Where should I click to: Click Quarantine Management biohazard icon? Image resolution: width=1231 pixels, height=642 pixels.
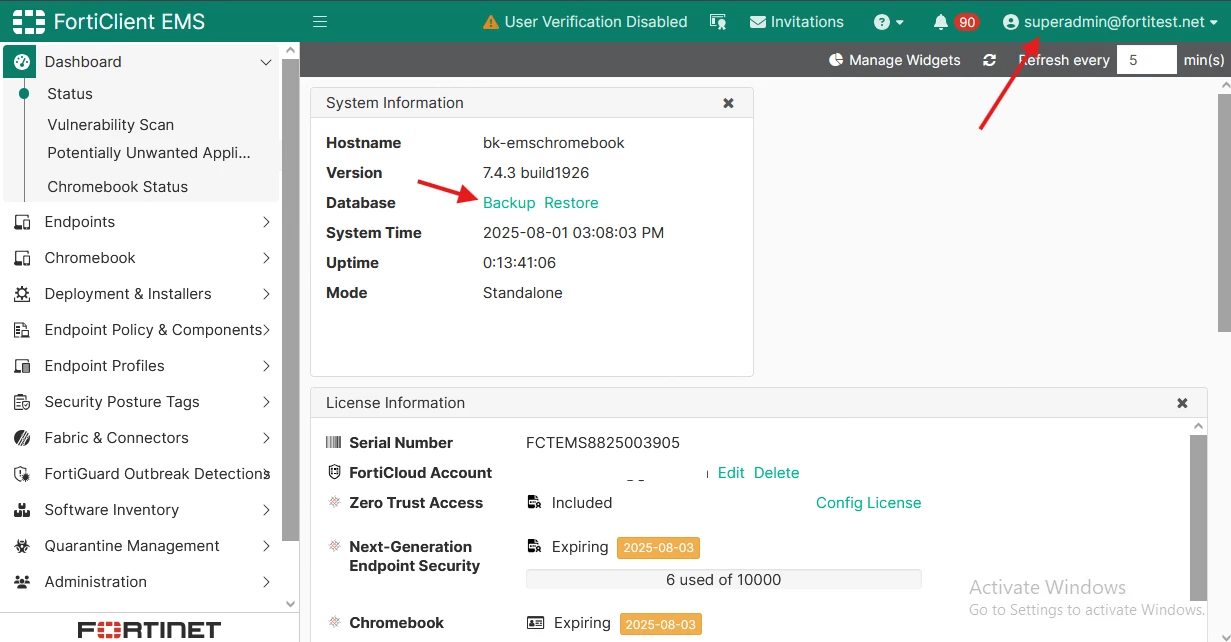point(22,547)
